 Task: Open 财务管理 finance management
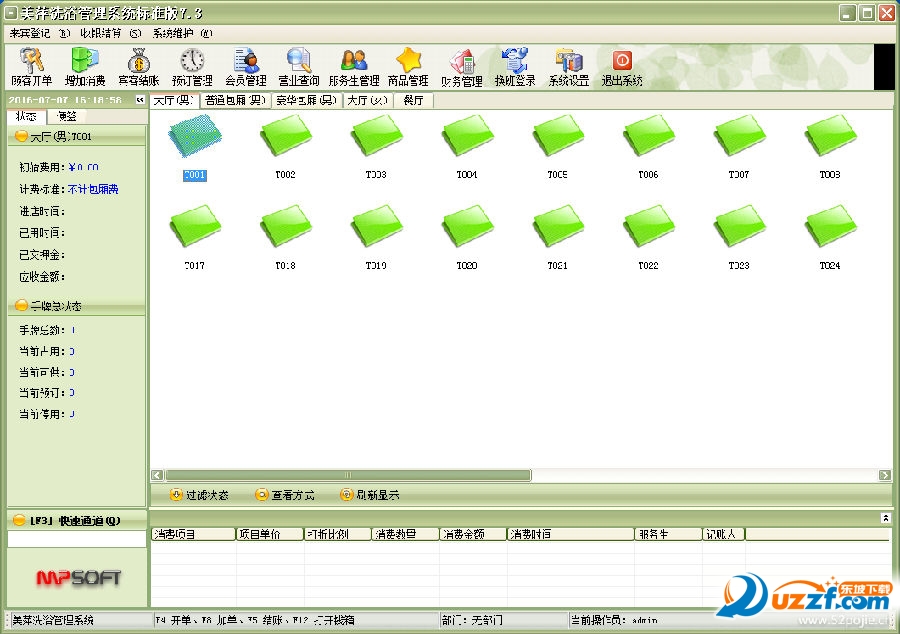point(462,66)
